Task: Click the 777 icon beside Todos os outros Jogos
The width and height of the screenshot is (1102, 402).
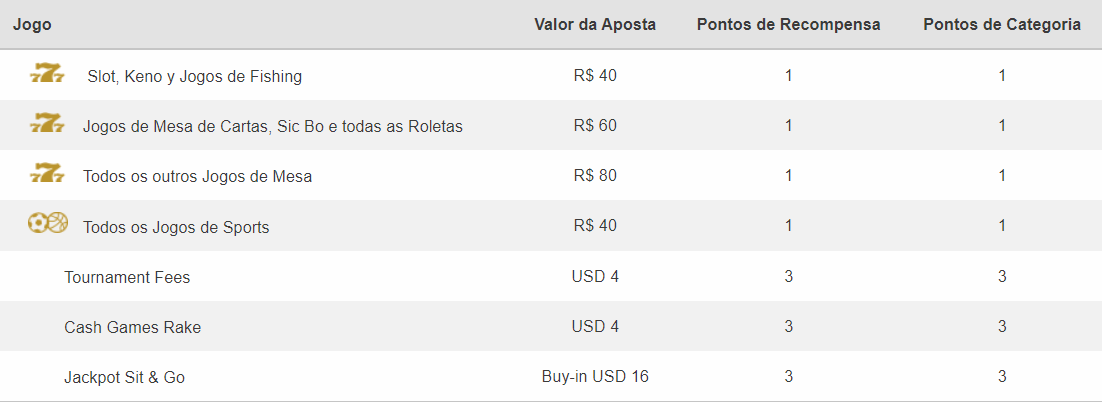Action: click(47, 172)
